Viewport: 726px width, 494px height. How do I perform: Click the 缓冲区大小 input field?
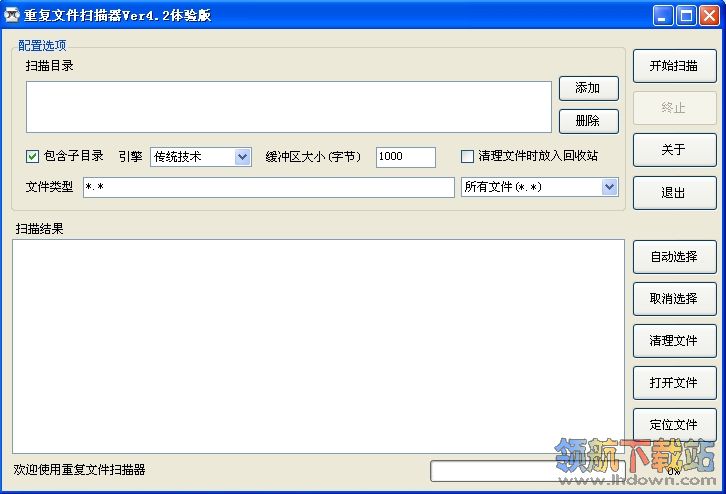coord(405,157)
